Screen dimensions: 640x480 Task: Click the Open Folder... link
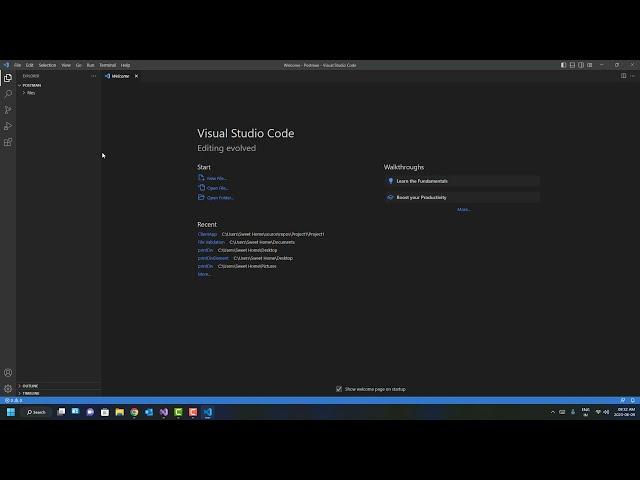pos(220,198)
